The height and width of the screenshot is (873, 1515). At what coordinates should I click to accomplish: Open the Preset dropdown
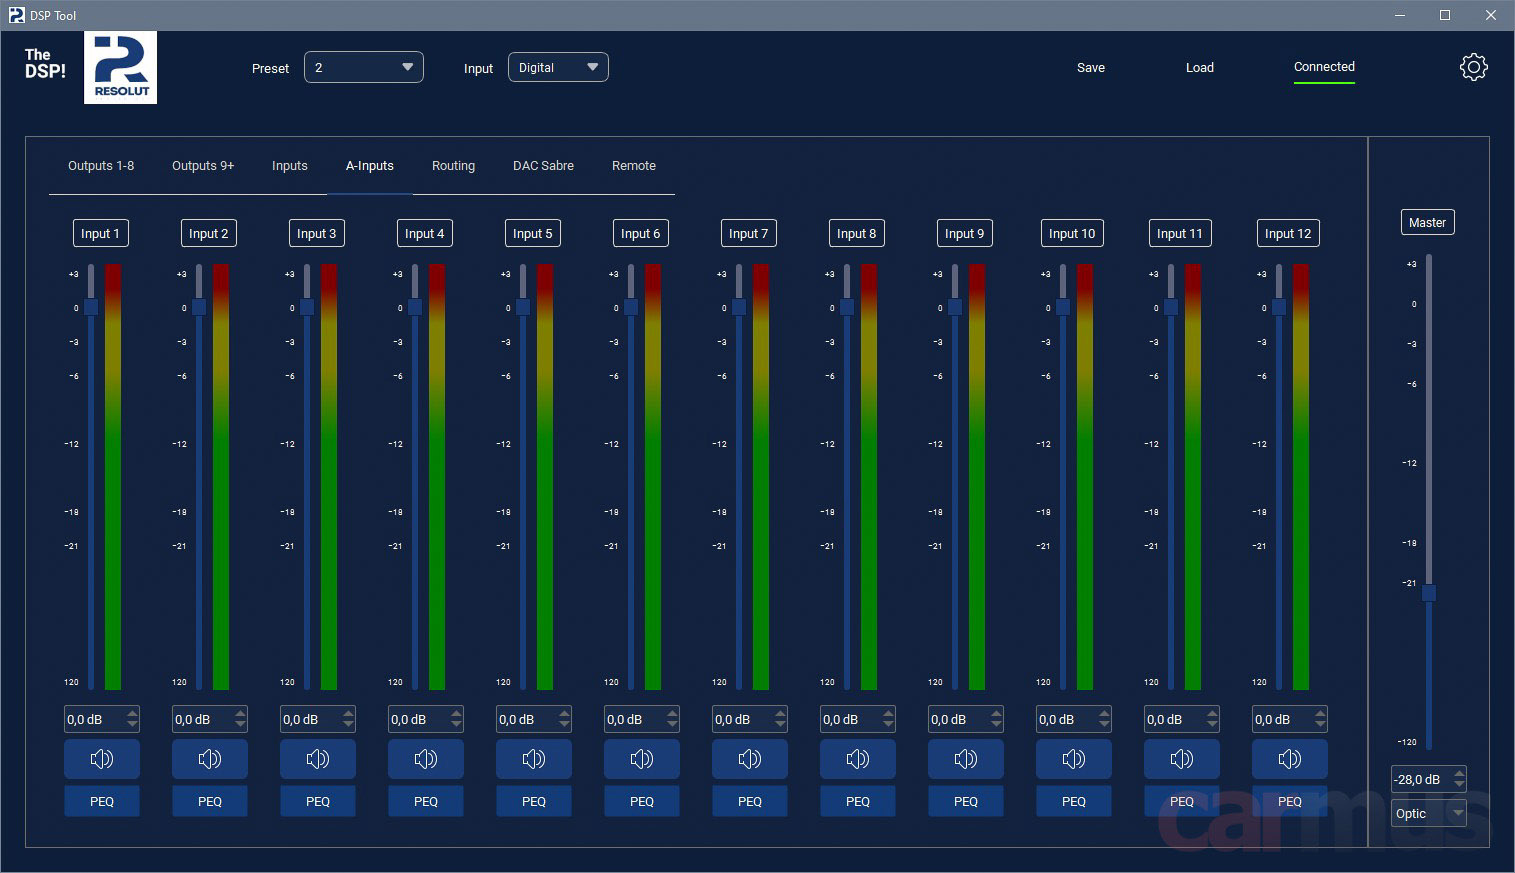point(364,67)
